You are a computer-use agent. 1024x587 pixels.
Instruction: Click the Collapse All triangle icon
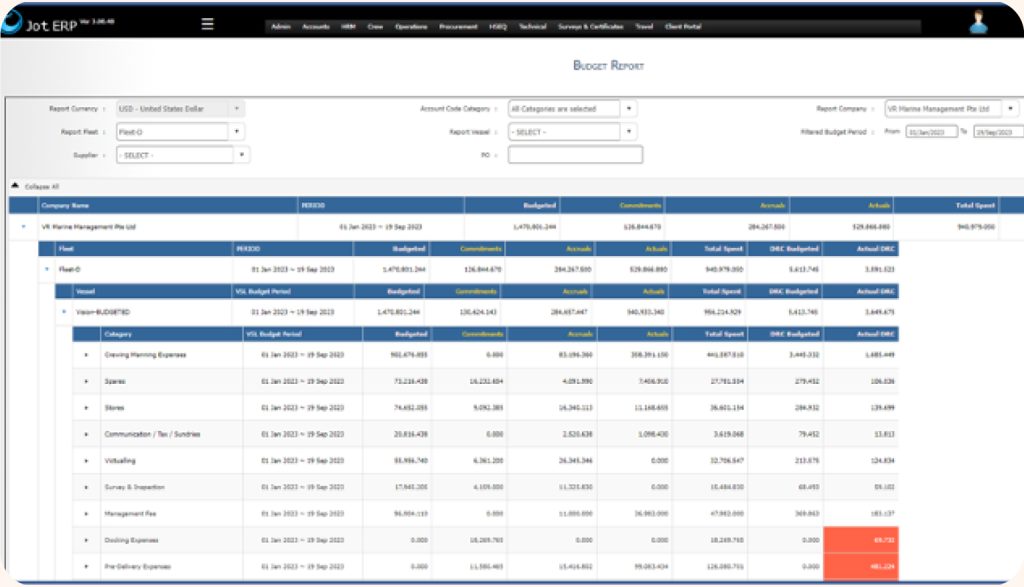click(15, 186)
